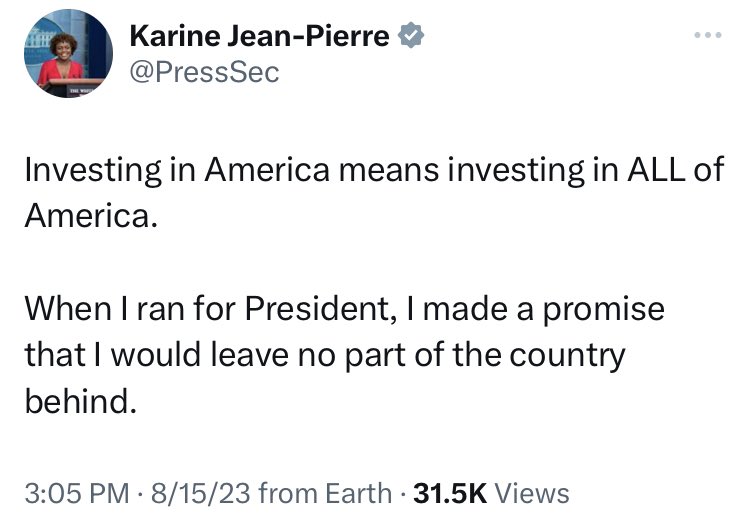The height and width of the screenshot is (517, 750).
Task: Open the @PressSec handle link
Action: point(204,73)
